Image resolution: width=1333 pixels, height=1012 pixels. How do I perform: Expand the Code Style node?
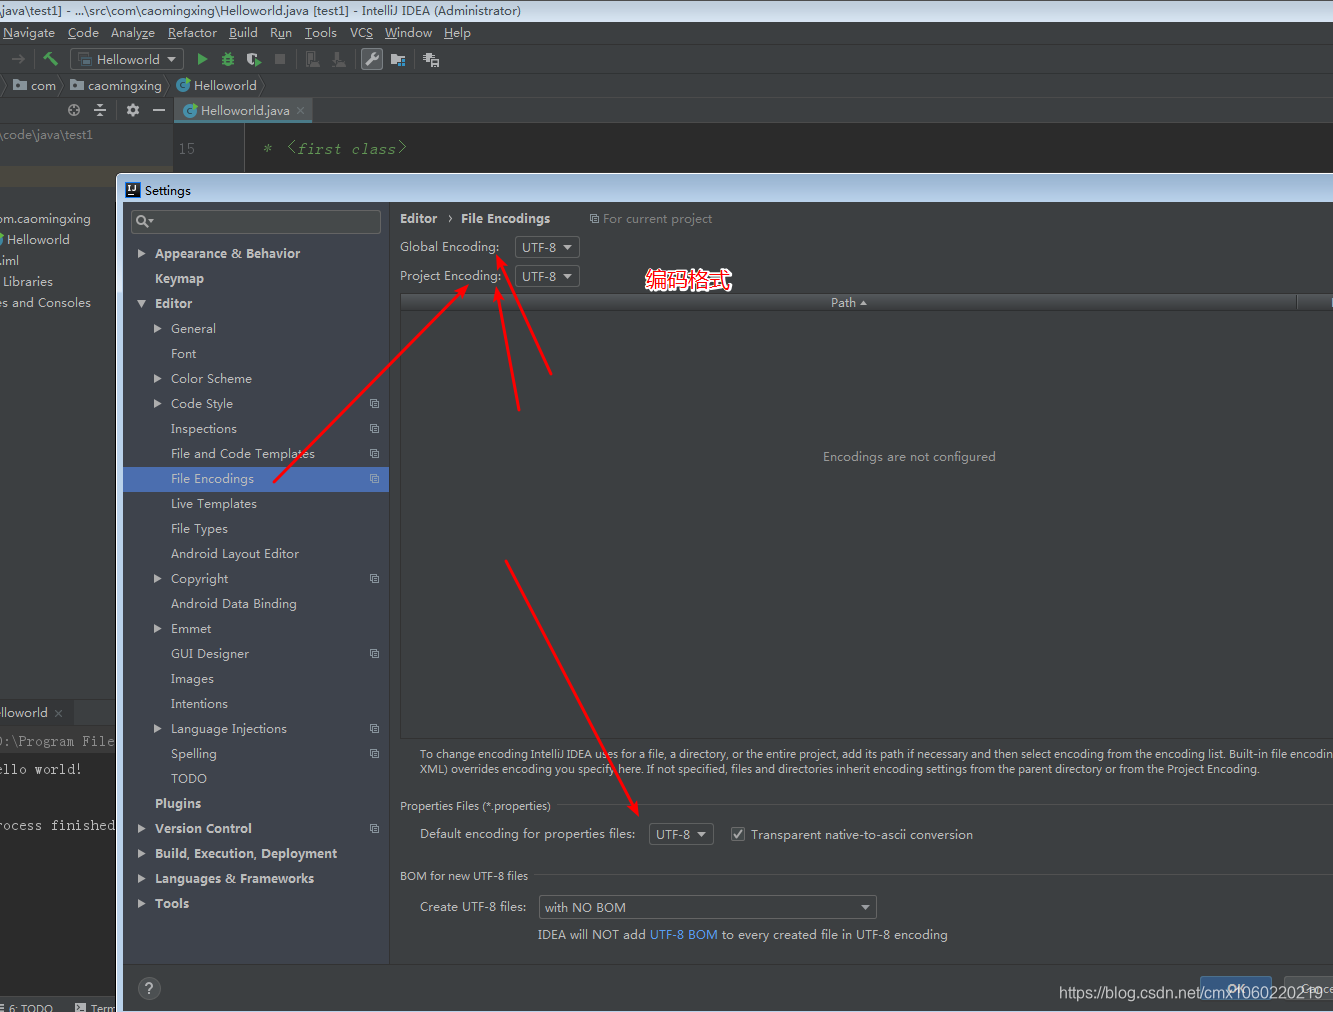click(x=158, y=404)
